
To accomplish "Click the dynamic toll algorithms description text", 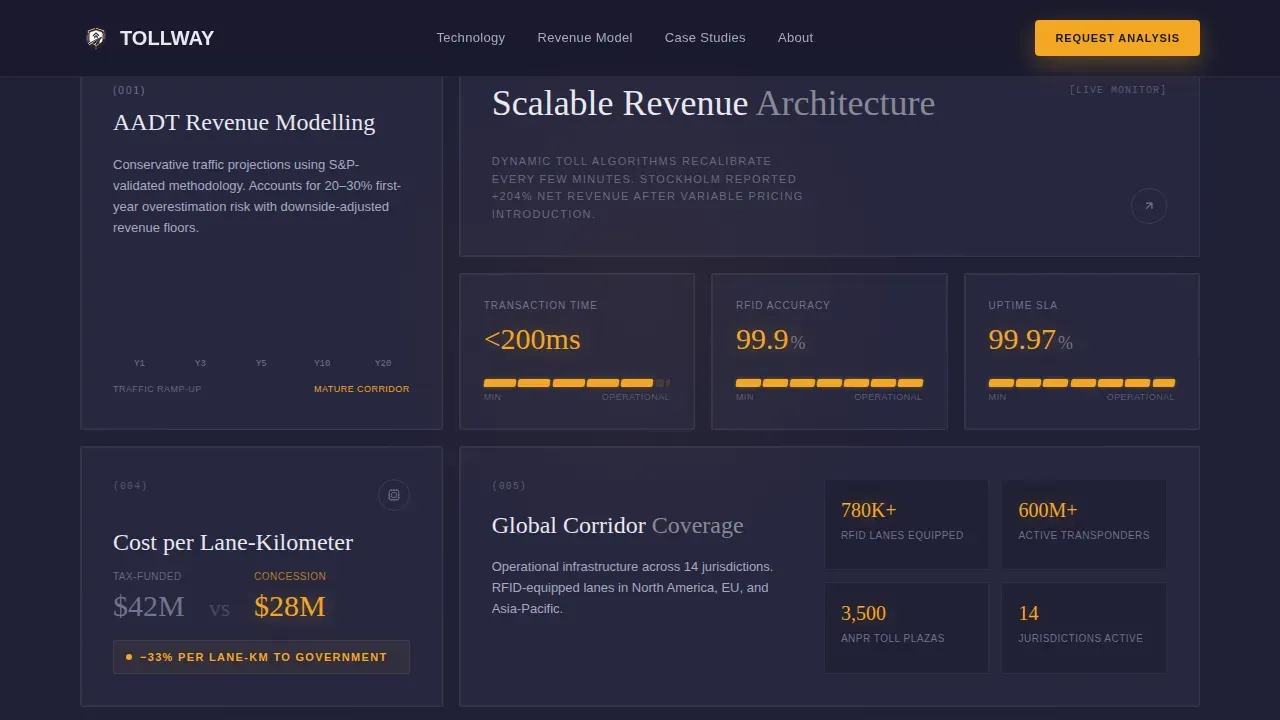I will coord(648,187).
